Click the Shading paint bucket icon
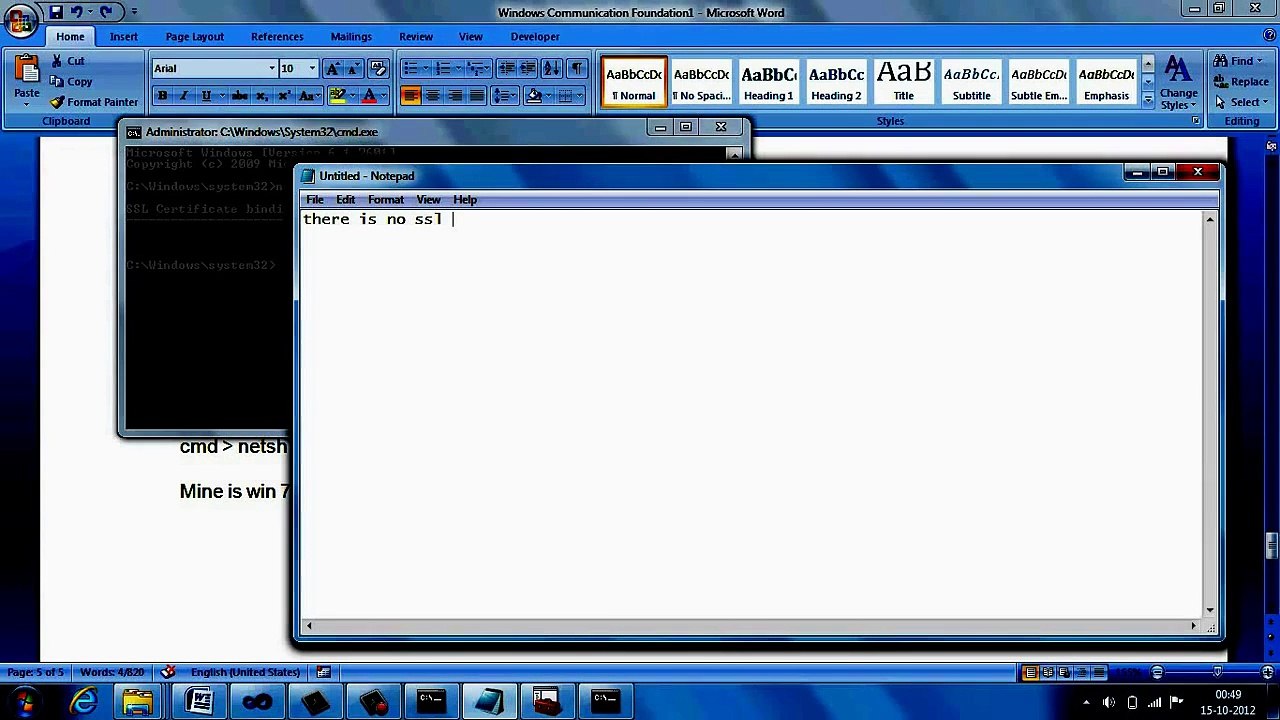Viewport: 1280px width, 720px height. tap(533, 96)
